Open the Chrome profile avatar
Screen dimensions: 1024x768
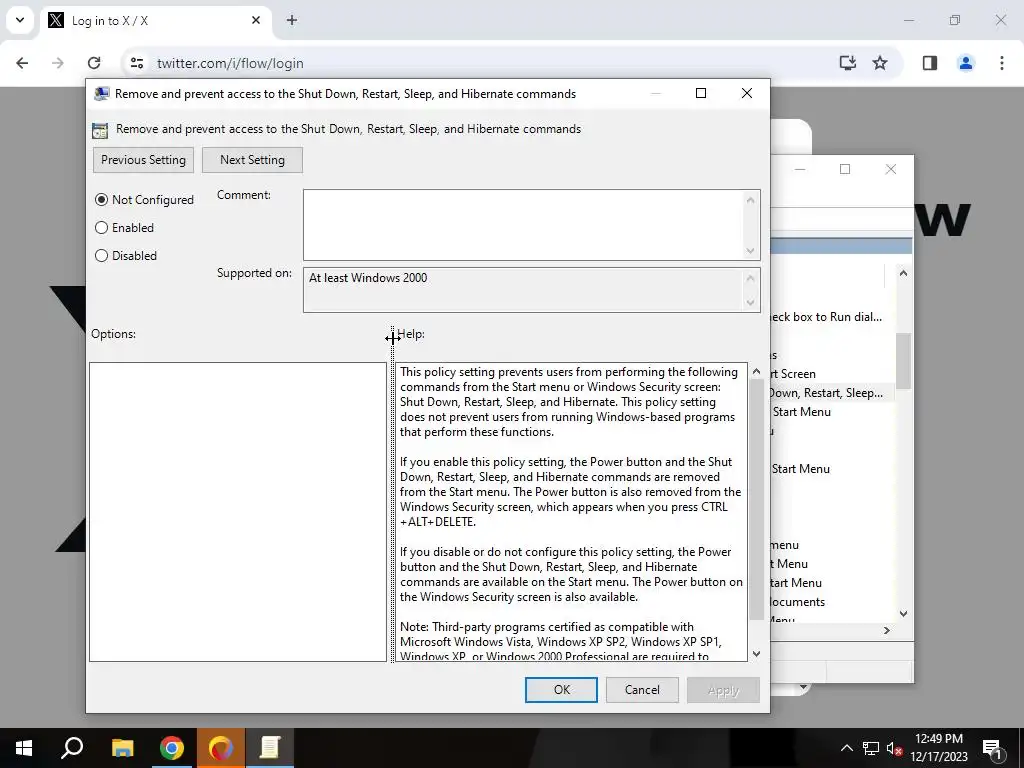[966, 63]
